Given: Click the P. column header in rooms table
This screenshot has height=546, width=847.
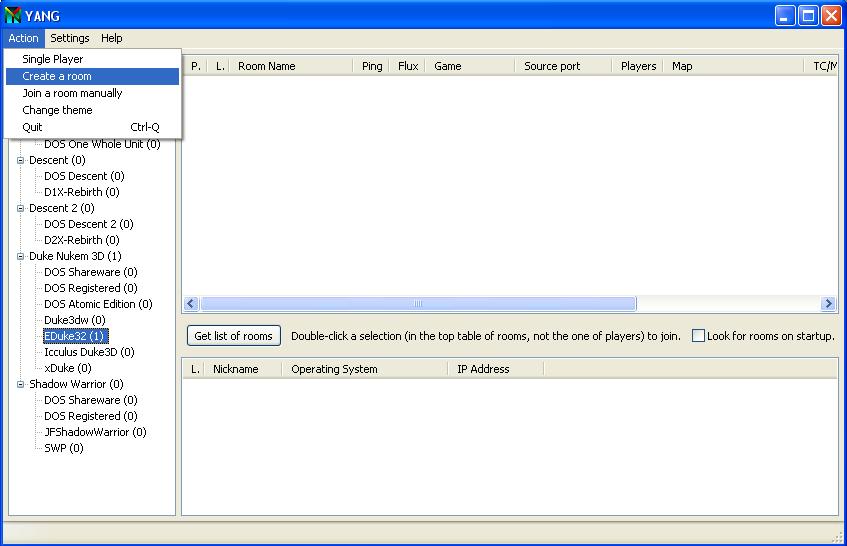Looking at the screenshot, I should (196, 66).
